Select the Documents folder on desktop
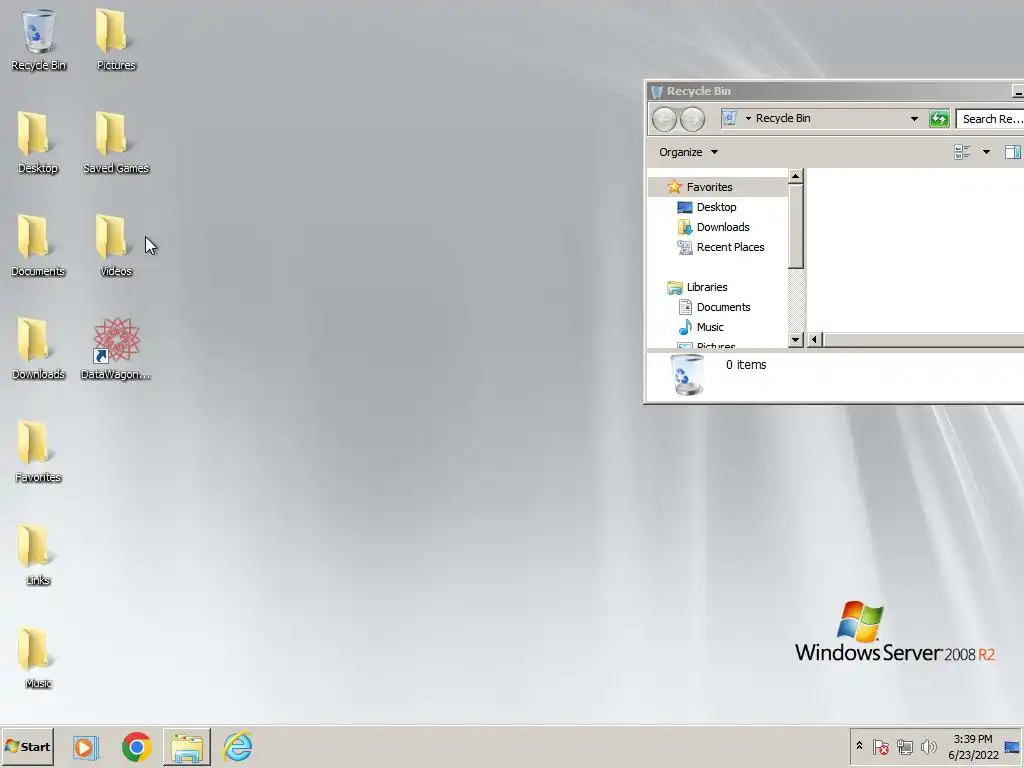The image size is (1024, 768). (37, 246)
